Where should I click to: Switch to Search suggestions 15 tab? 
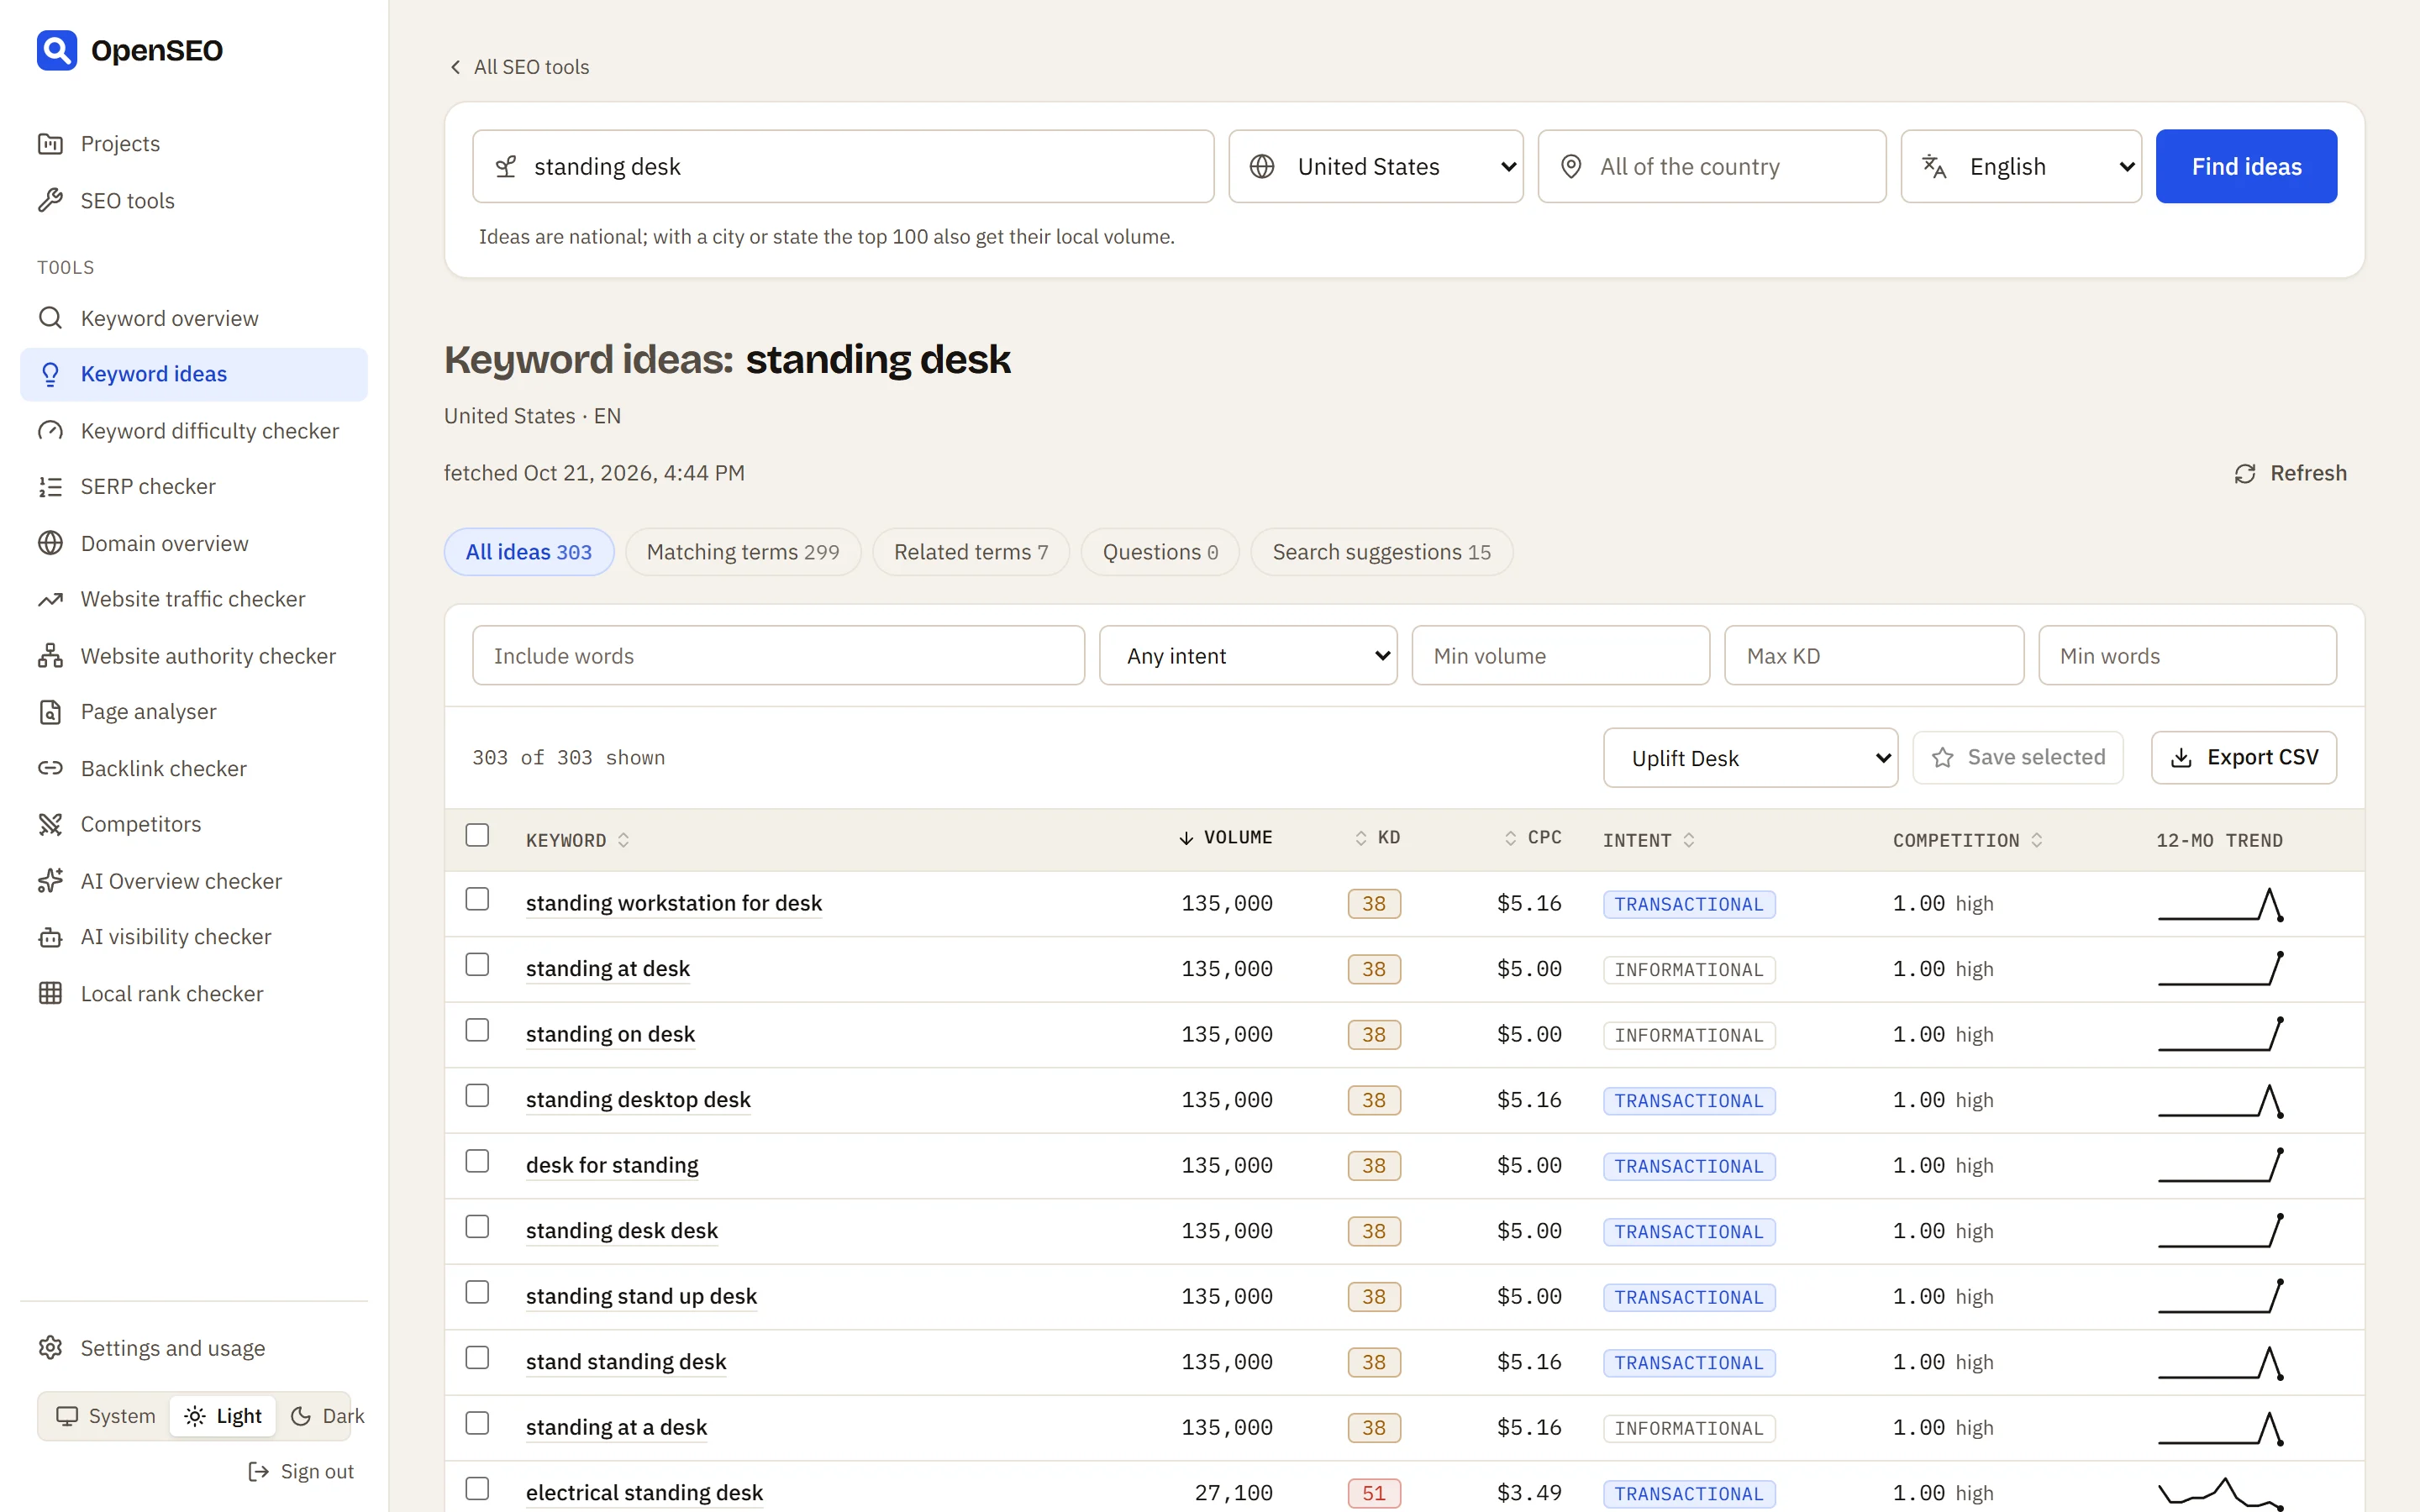point(1381,552)
